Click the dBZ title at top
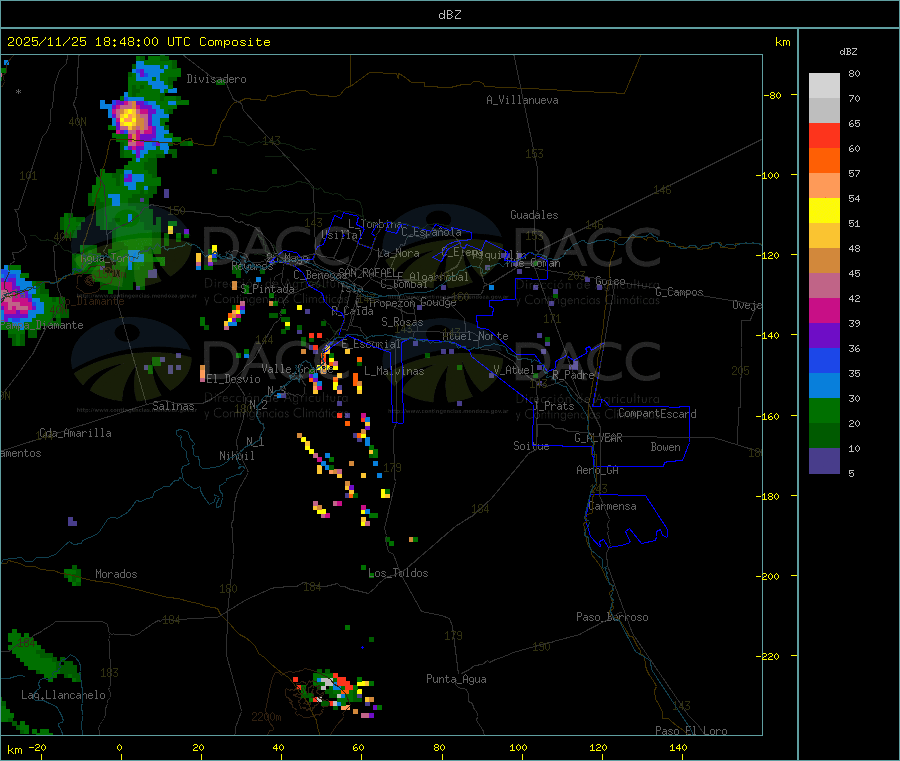900x761 pixels. (x=449, y=15)
